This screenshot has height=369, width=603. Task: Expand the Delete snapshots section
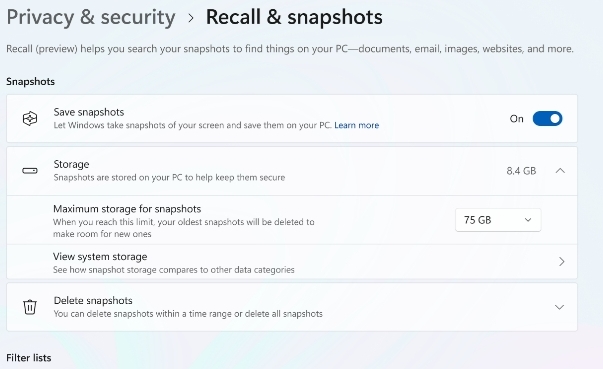[560, 307]
